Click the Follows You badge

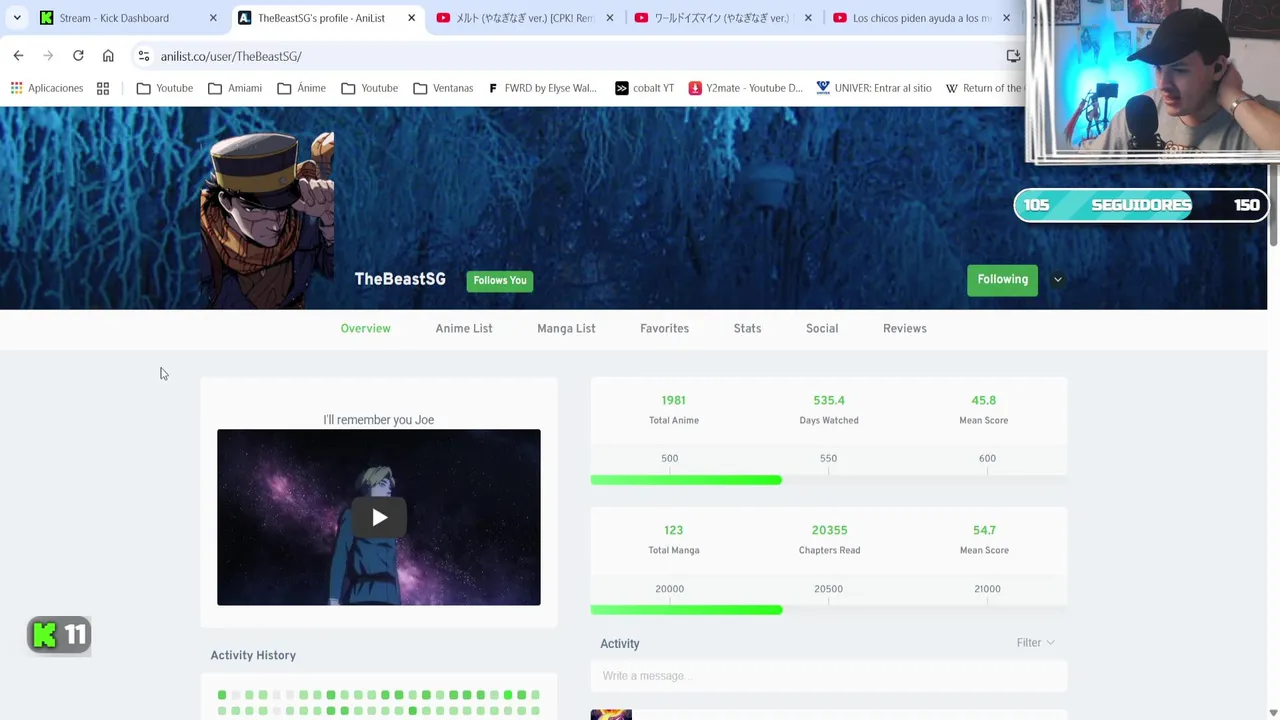click(x=500, y=280)
